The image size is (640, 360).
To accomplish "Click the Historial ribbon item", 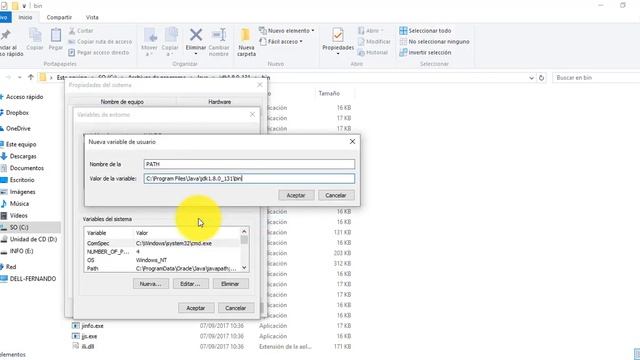I will 373,52.
